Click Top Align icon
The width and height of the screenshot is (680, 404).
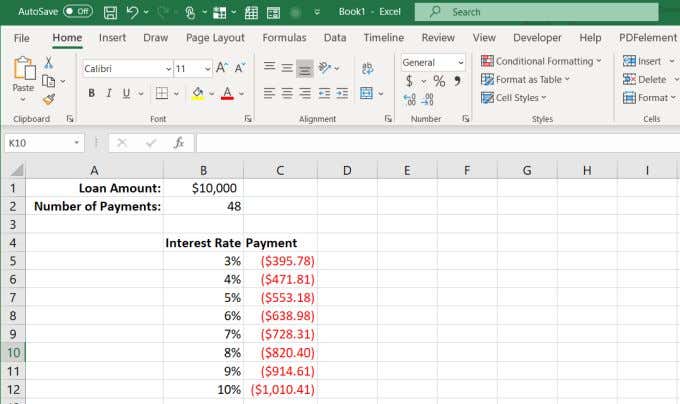tap(269, 67)
